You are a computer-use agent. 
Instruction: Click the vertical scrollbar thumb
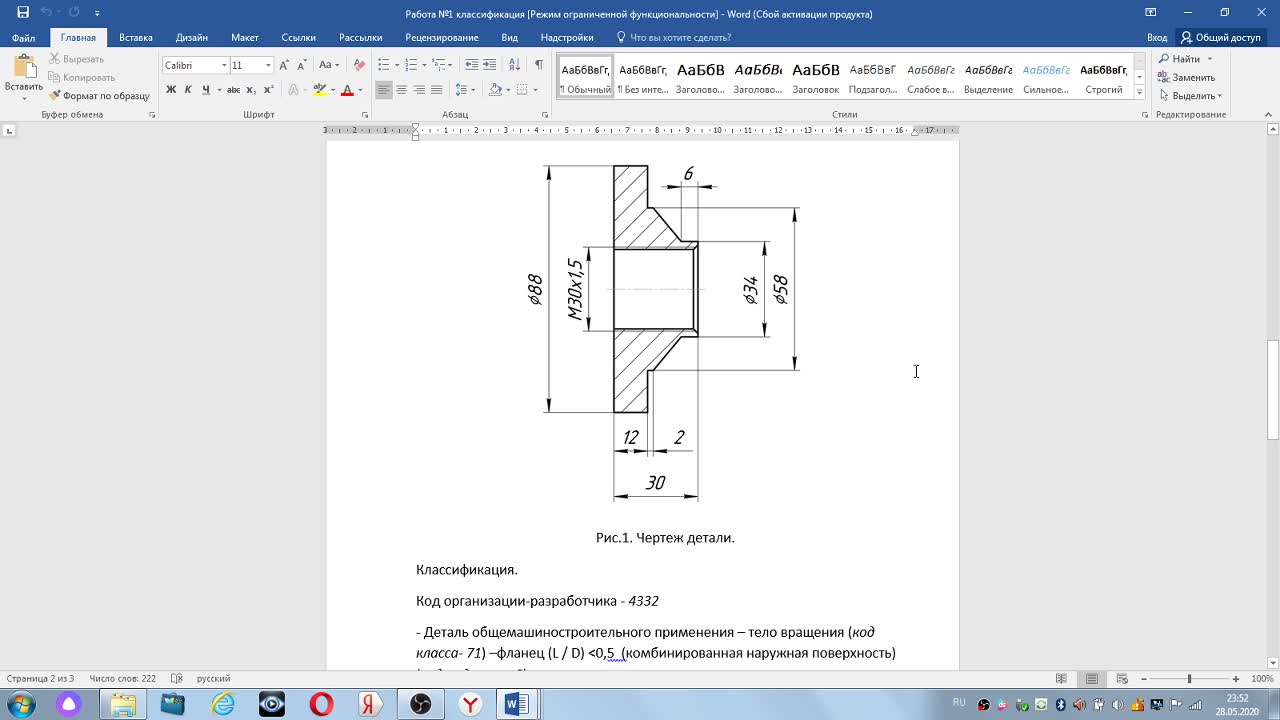pos(1273,391)
